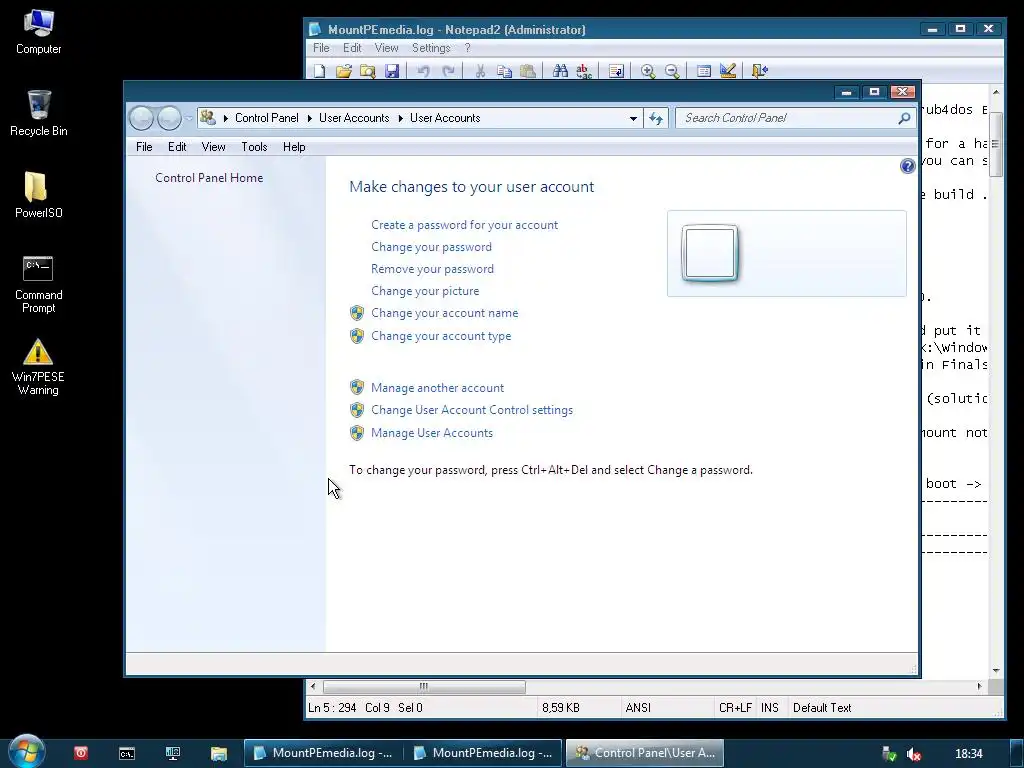The width and height of the screenshot is (1024, 768).
Task: Go to Control Panel Home
Action: point(209,178)
